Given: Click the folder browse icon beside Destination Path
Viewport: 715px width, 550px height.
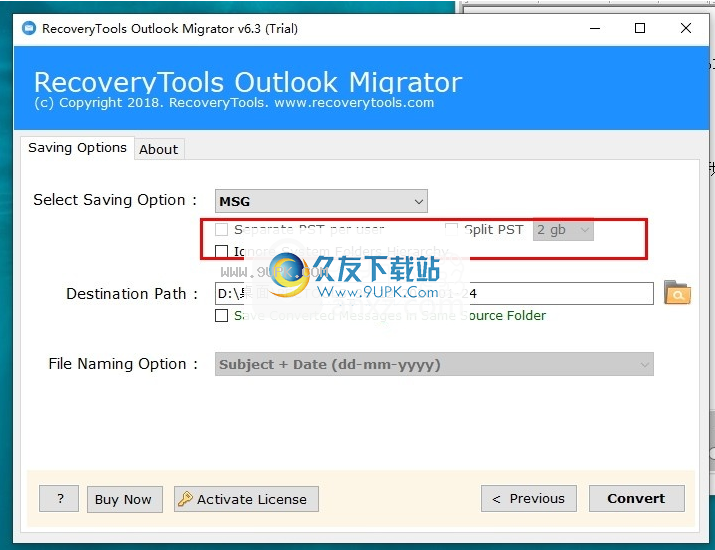Looking at the screenshot, I should click(677, 292).
